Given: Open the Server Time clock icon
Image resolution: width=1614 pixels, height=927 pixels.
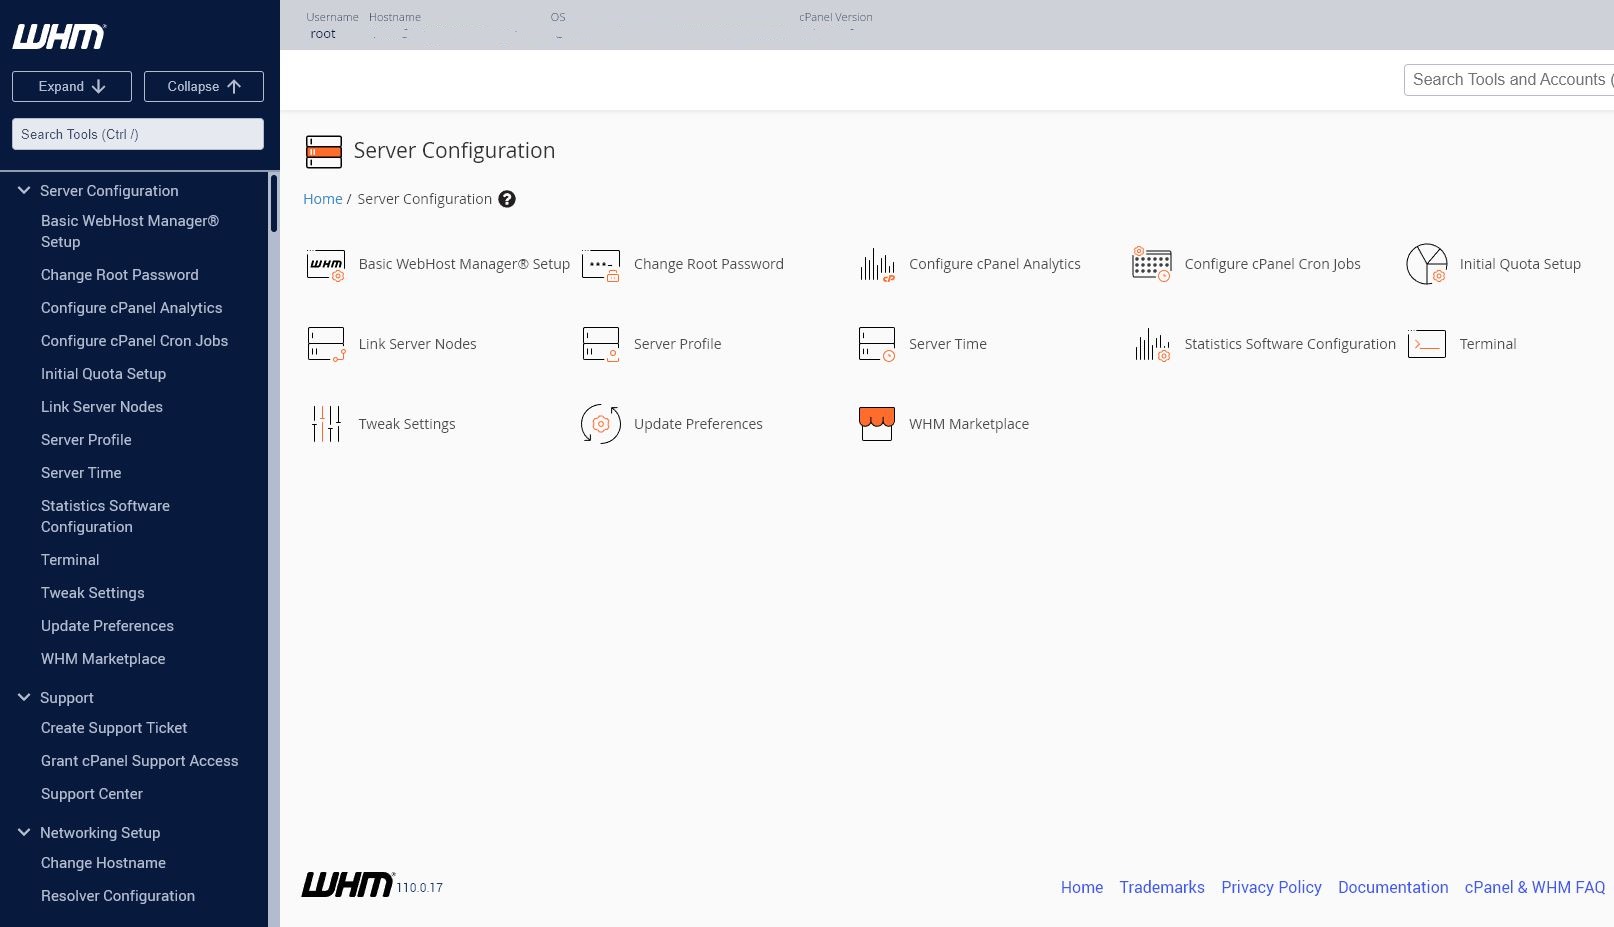Looking at the screenshot, I should click(x=877, y=344).
